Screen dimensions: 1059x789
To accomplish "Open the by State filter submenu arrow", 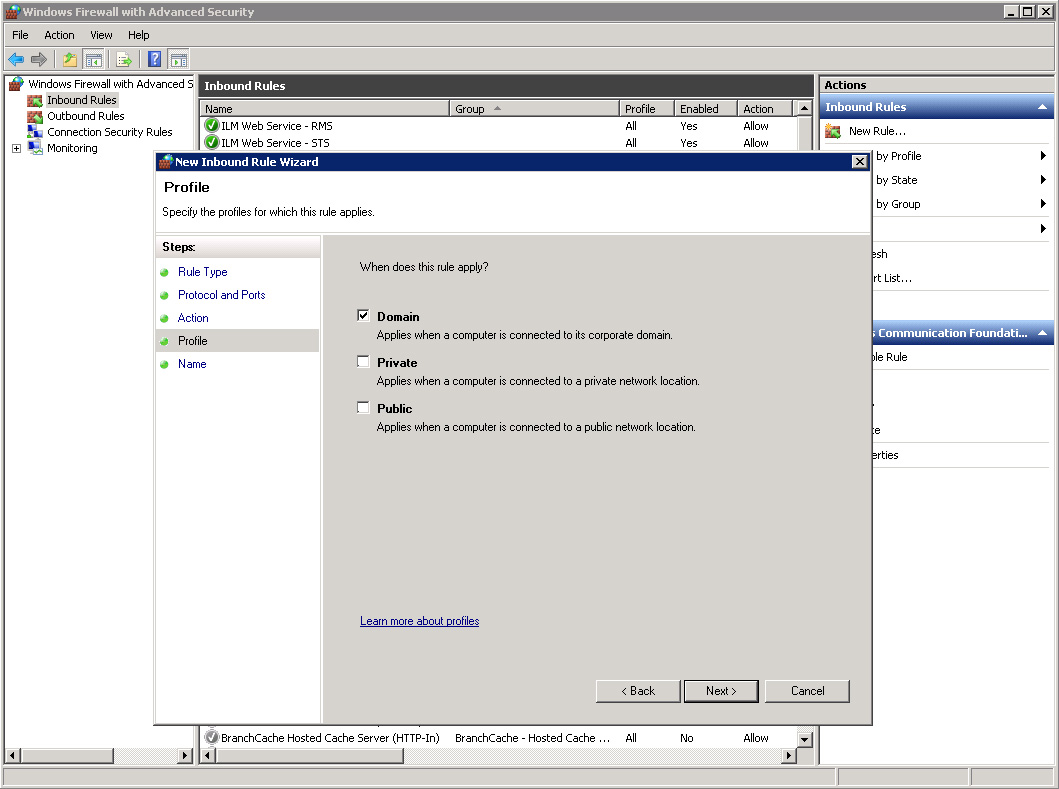I will point(1043,180).
